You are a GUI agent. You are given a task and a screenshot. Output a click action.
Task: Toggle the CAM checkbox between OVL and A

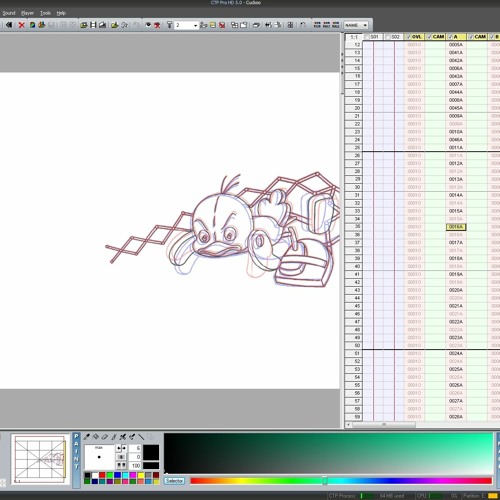[x=429, y=37]
